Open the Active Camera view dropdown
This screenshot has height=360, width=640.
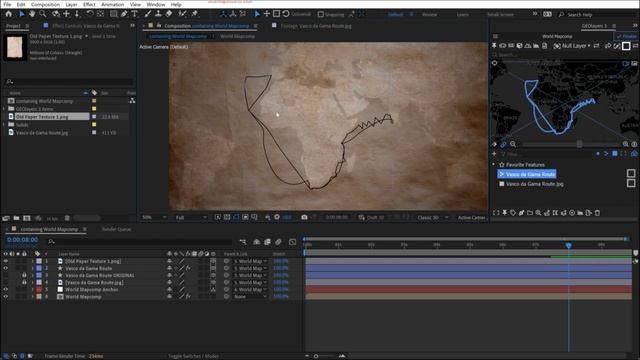[471, 218]
